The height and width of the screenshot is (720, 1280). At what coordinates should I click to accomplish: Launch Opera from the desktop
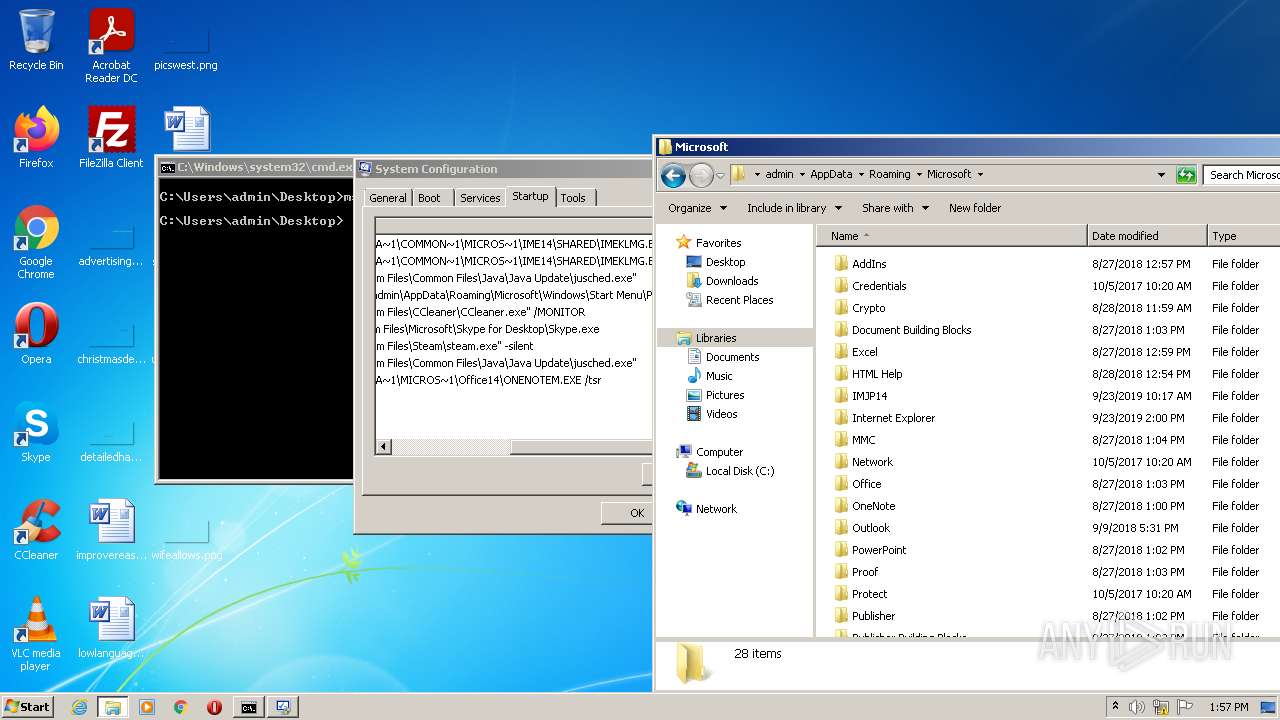[36, 333]
